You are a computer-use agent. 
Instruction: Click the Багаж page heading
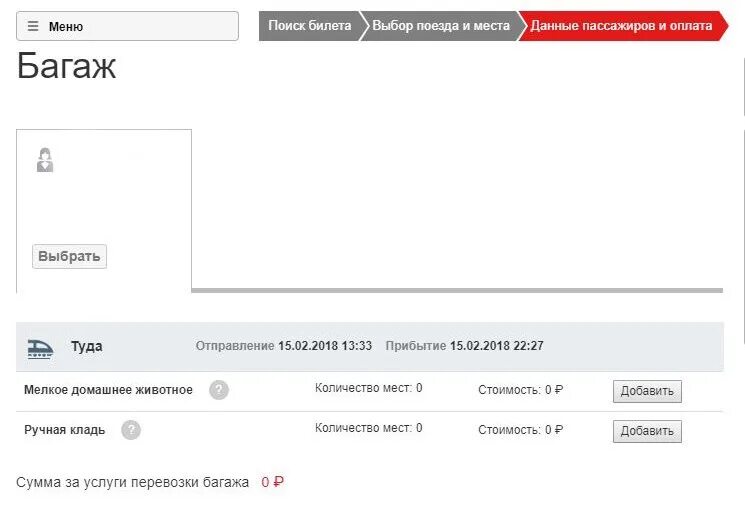tap(67, 66)
